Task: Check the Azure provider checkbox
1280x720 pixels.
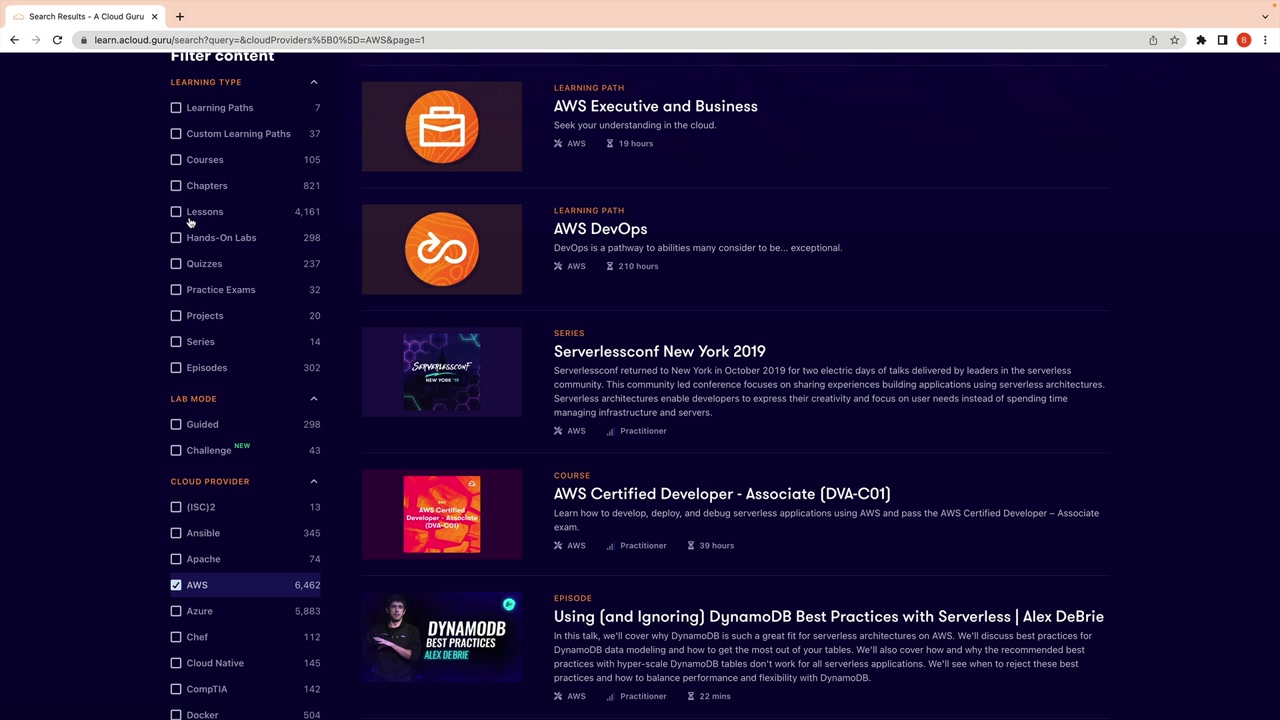Action: [176, 611]
